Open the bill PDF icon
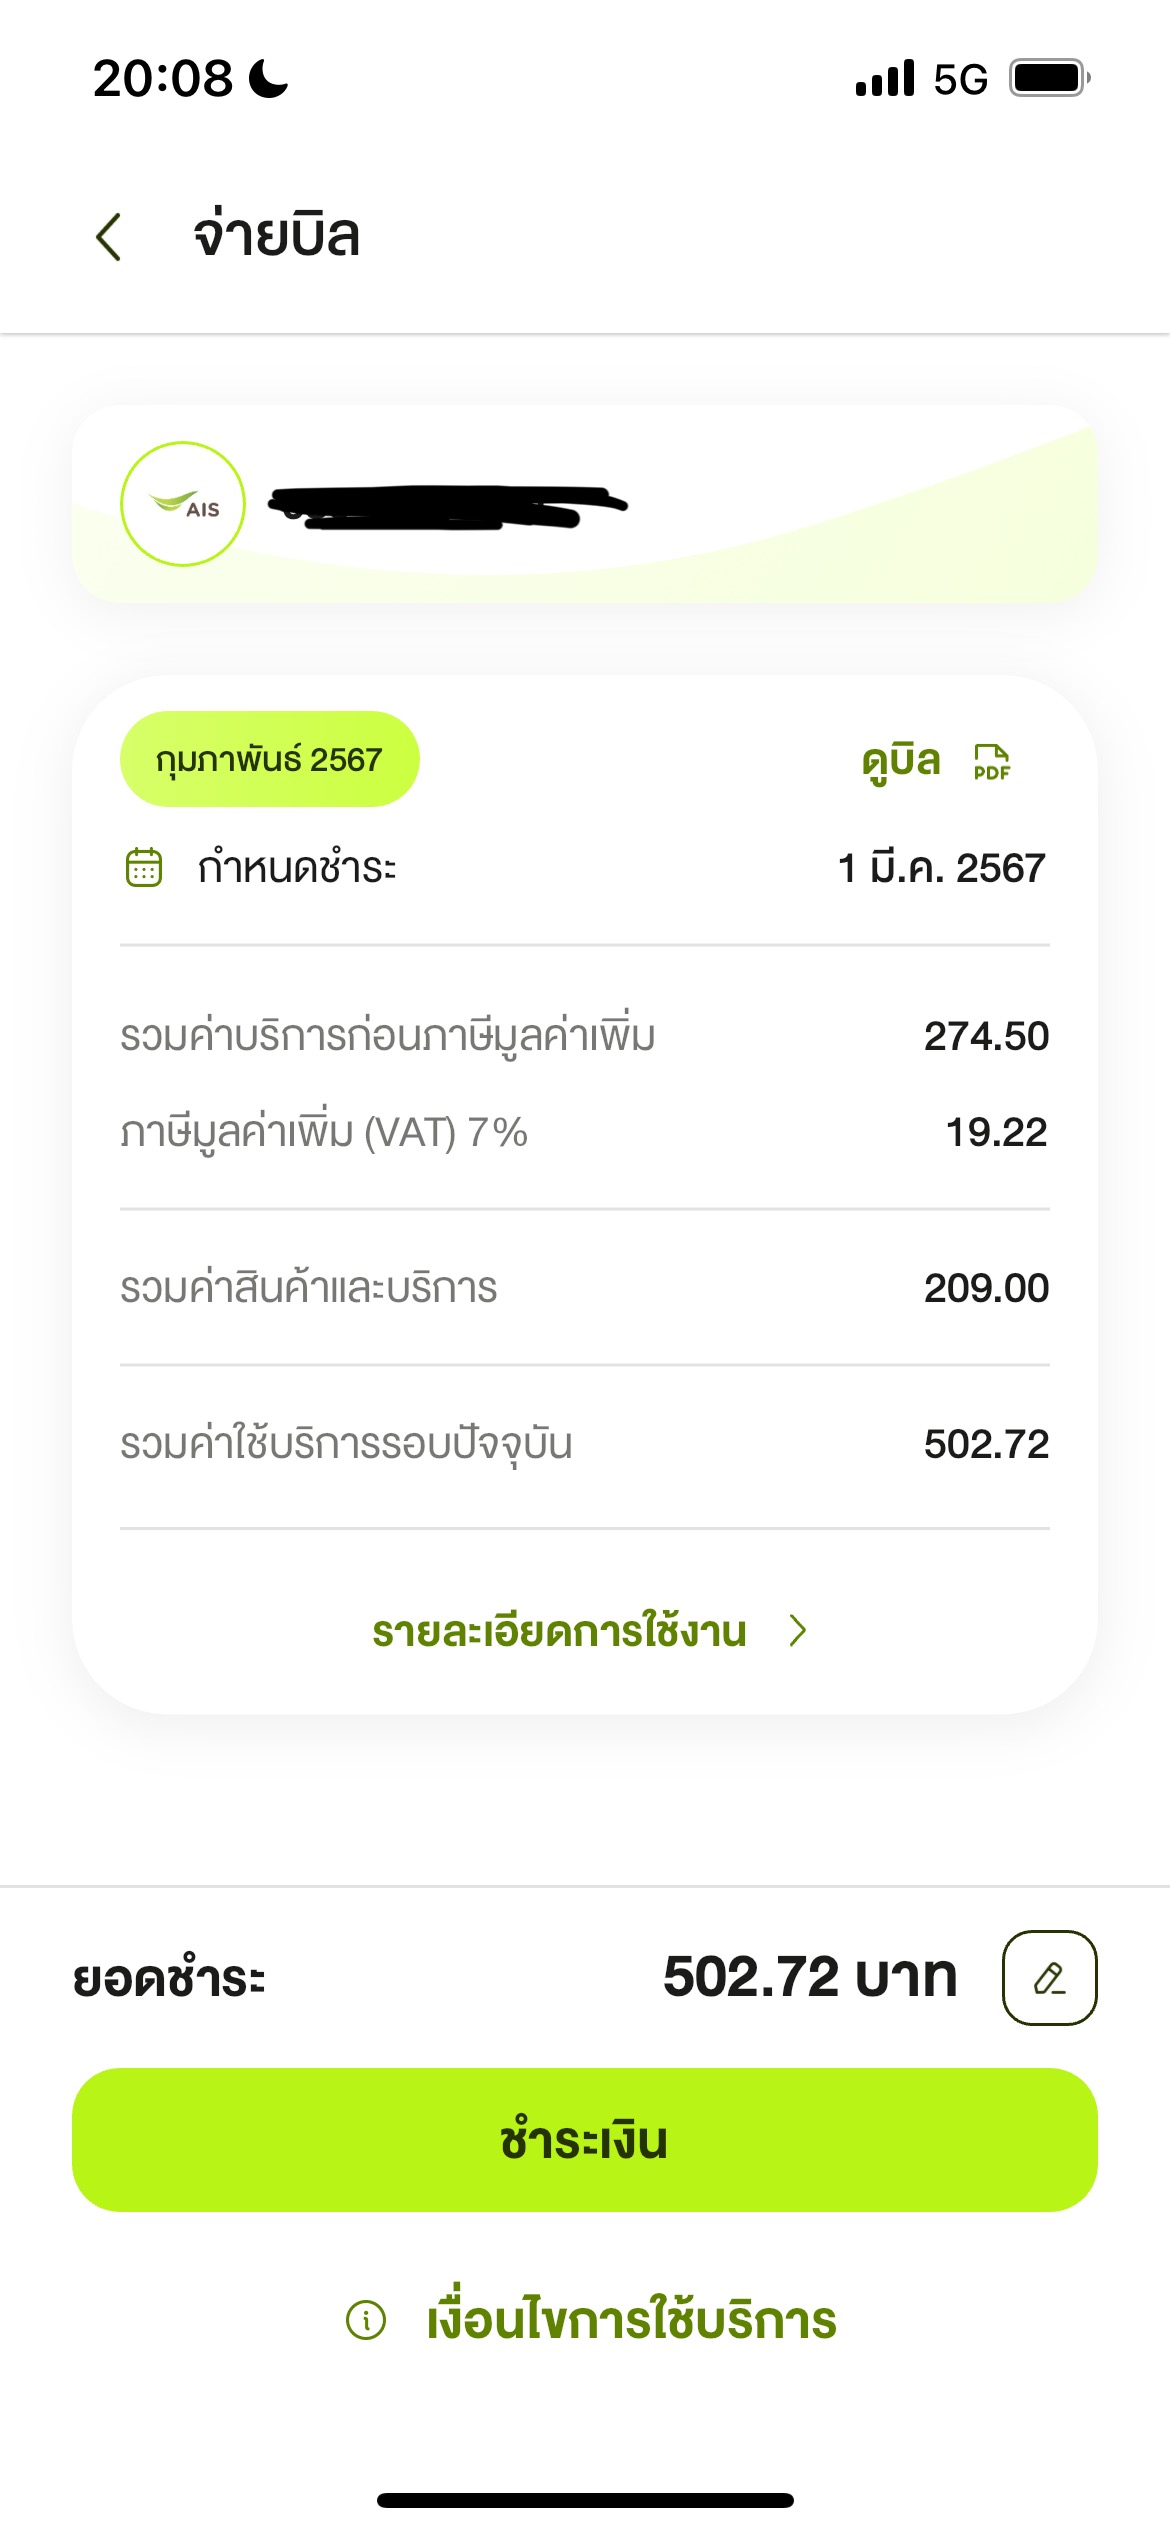 991,762
